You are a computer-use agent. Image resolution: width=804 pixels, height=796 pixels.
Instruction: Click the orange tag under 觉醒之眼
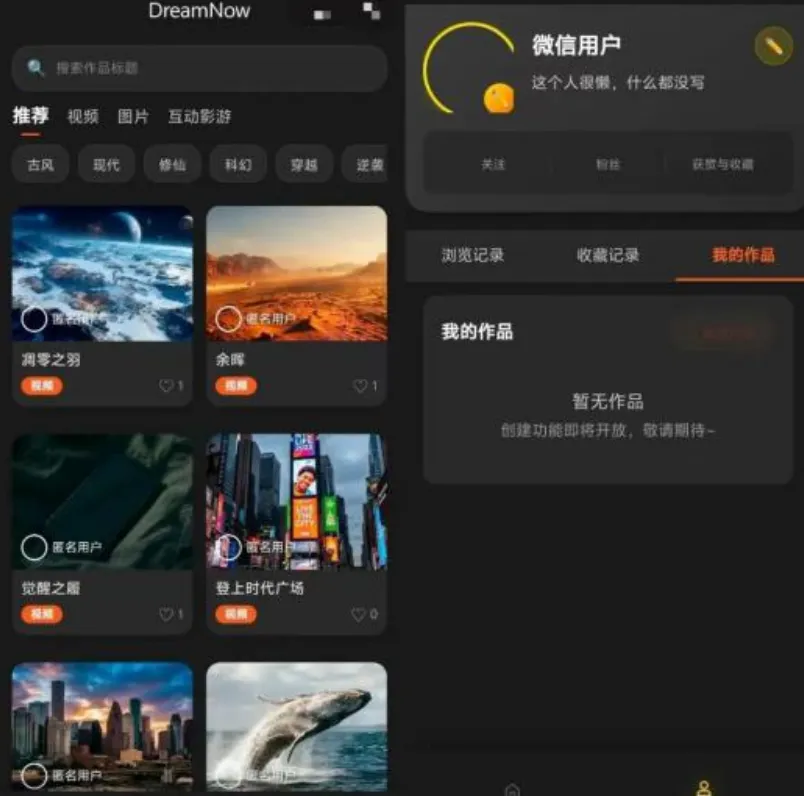click(x=42, y=614)
